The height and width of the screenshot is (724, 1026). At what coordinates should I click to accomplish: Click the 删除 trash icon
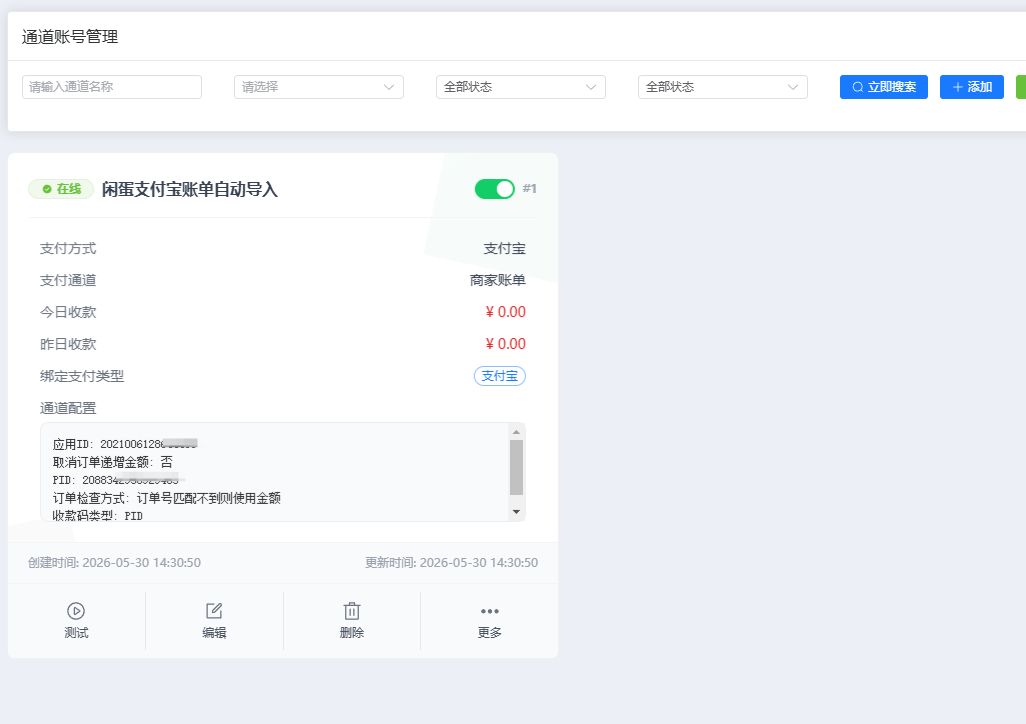click(x=352, y=611)
